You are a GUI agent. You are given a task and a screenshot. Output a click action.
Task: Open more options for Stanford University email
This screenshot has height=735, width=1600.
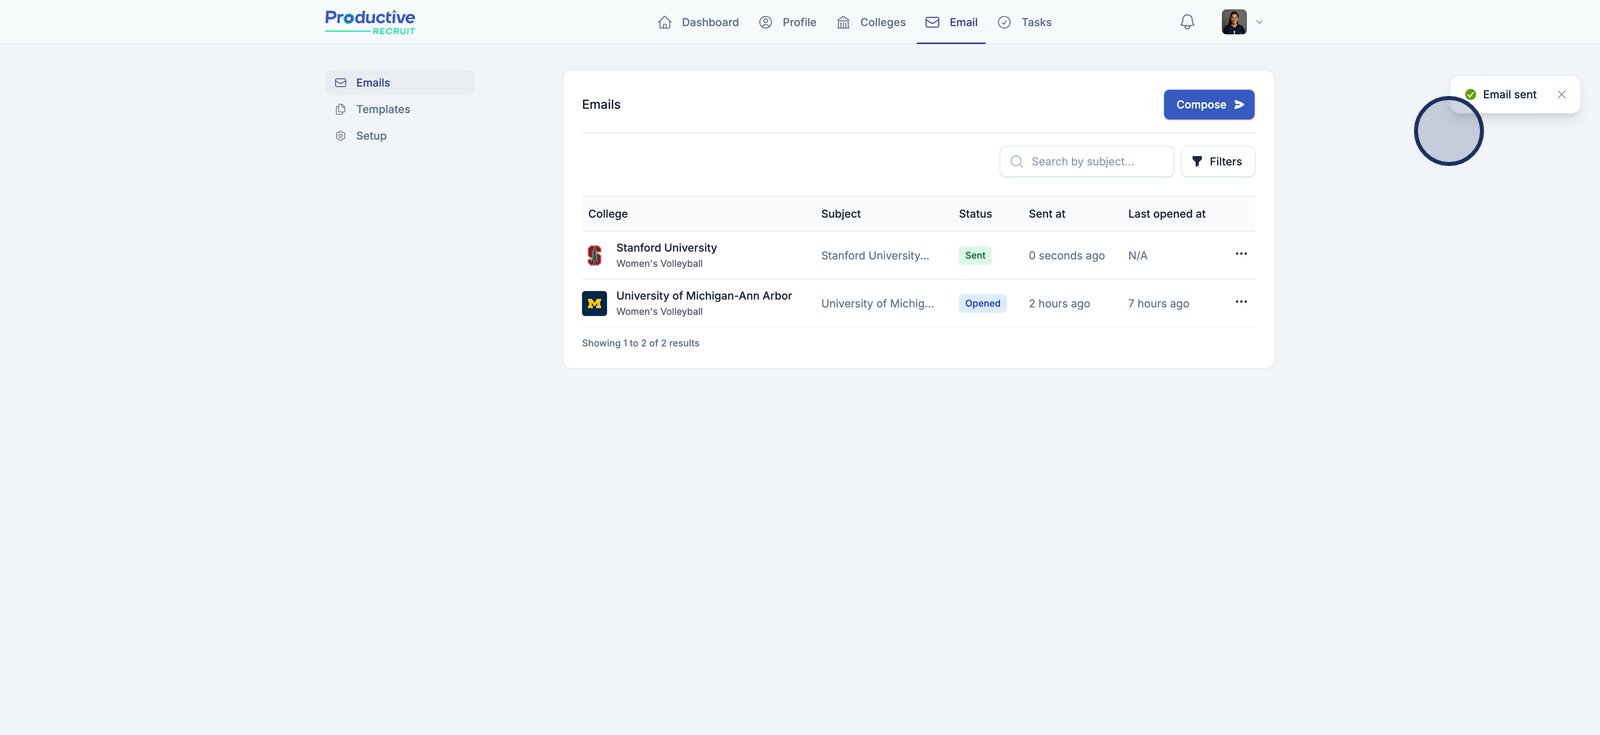[1241, 254]
